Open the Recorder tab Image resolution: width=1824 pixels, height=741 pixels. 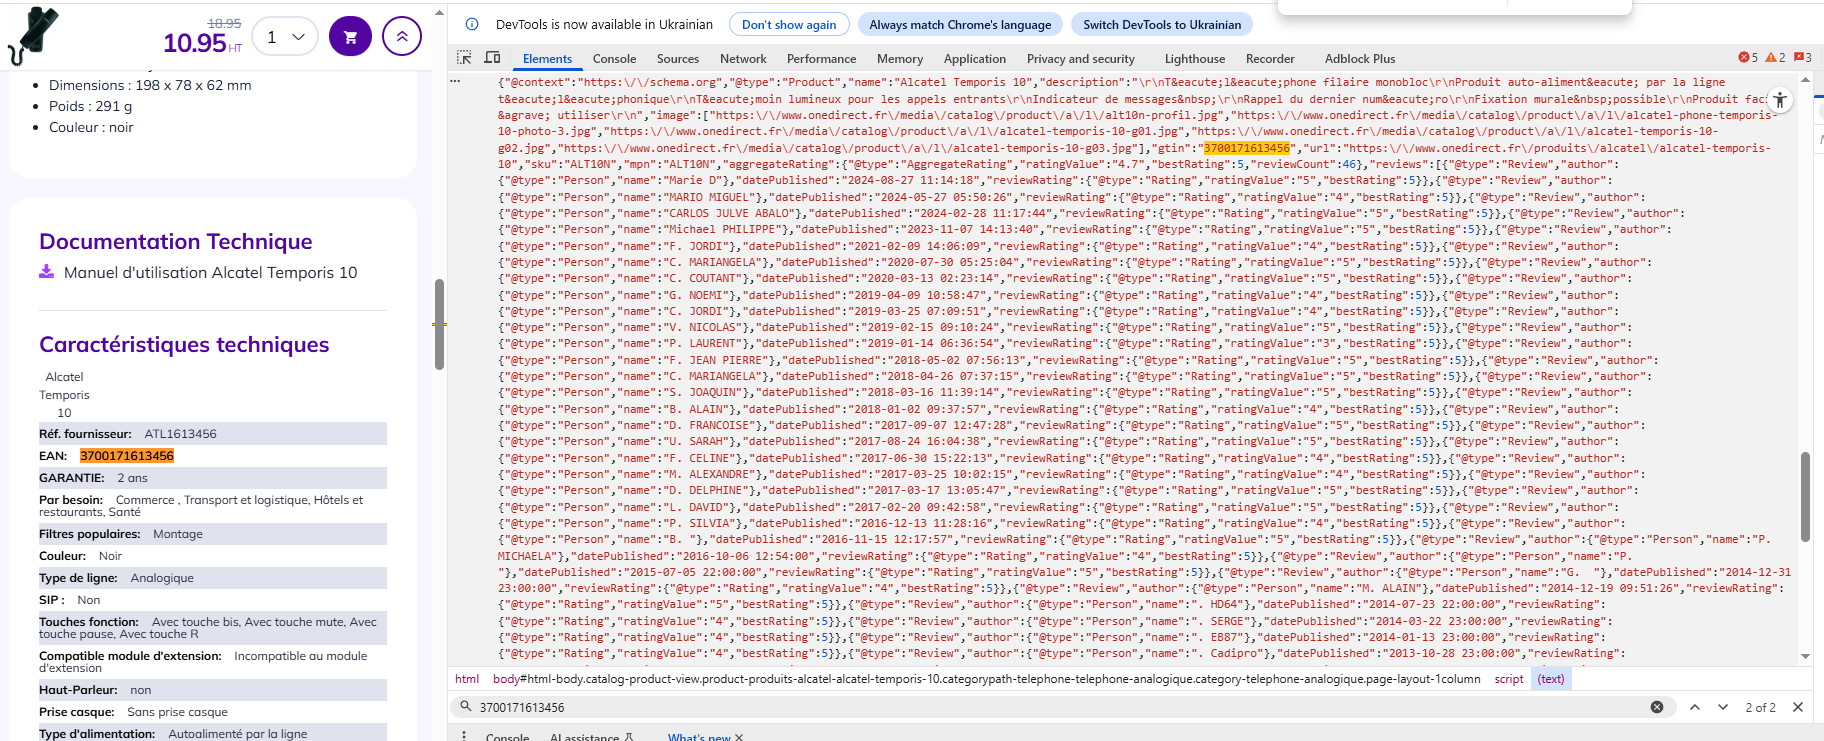coord(1270,59)
